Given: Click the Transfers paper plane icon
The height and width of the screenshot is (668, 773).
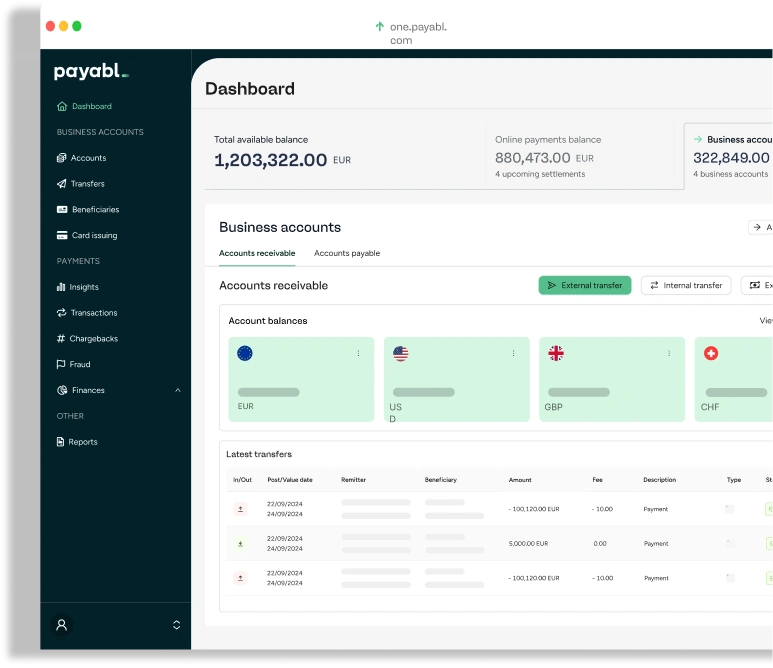Looking at the screenshot, I should 62,184.
